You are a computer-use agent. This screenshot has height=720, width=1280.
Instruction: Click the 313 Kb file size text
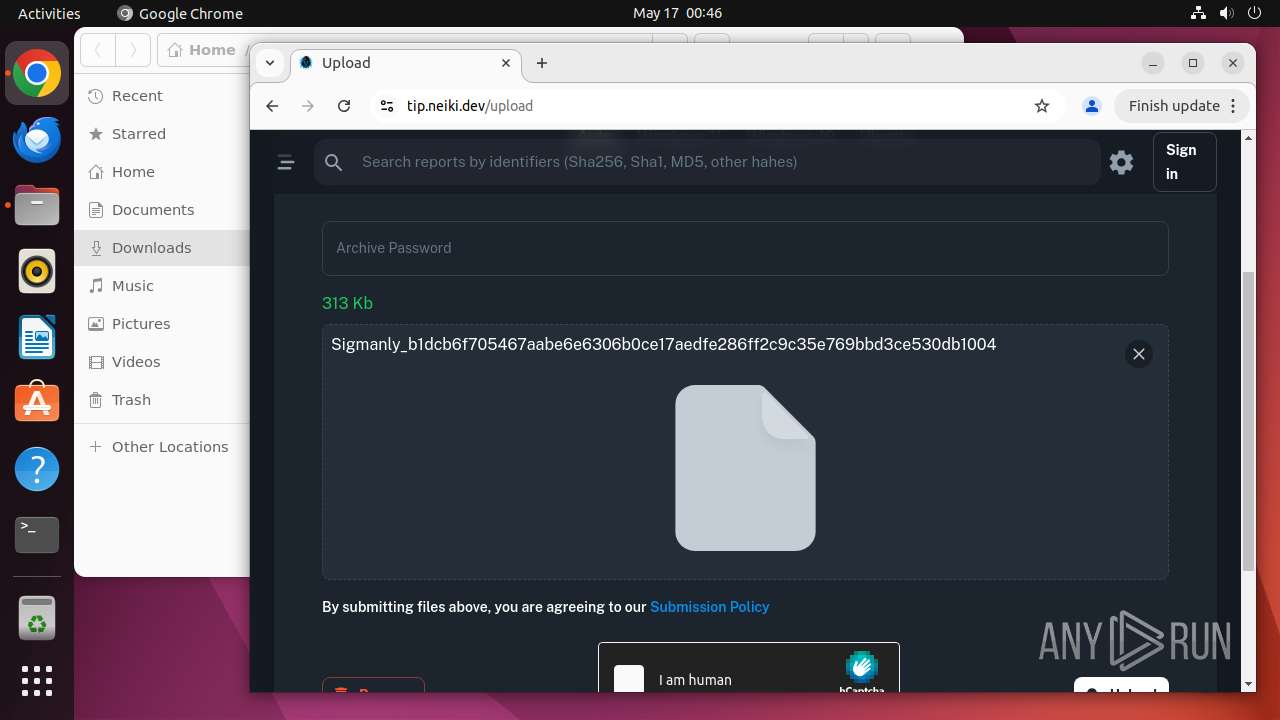[347, 303]
